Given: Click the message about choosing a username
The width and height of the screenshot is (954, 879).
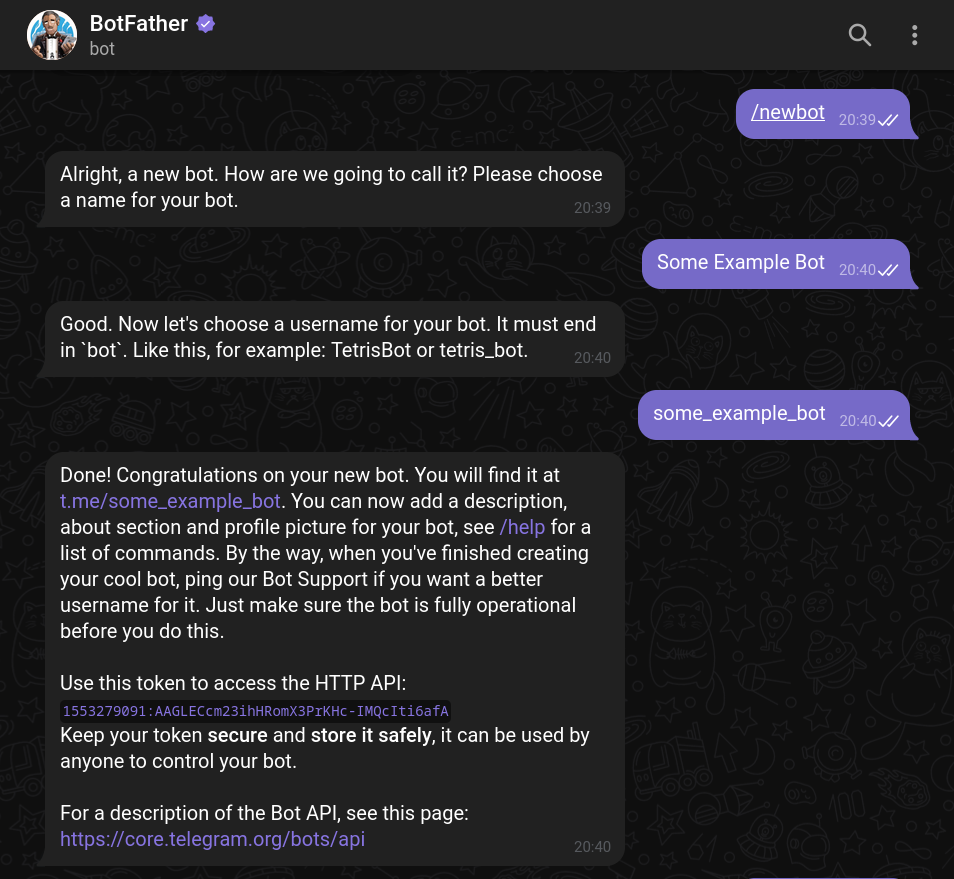Looking at the screenshot, I should [328, 338].
